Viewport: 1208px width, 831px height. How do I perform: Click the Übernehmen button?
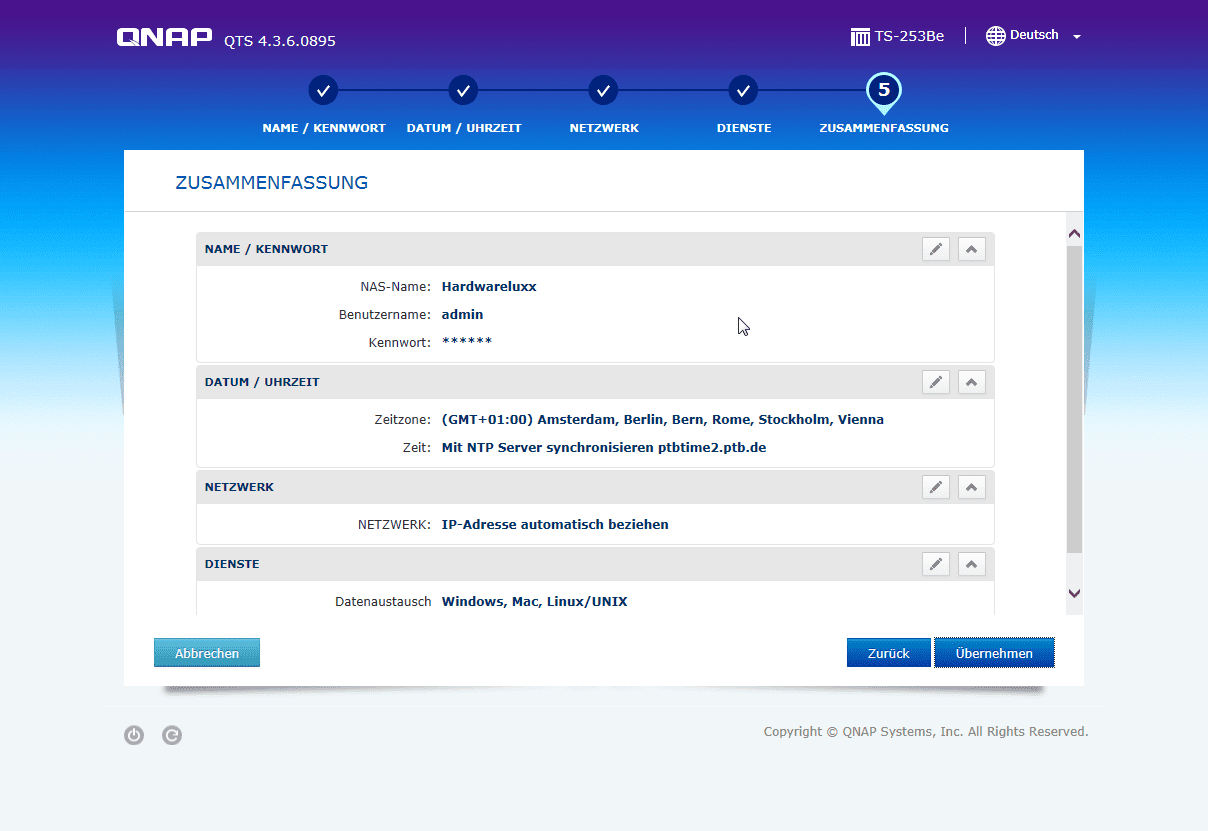pyautogui.click(x=994, y=653)
